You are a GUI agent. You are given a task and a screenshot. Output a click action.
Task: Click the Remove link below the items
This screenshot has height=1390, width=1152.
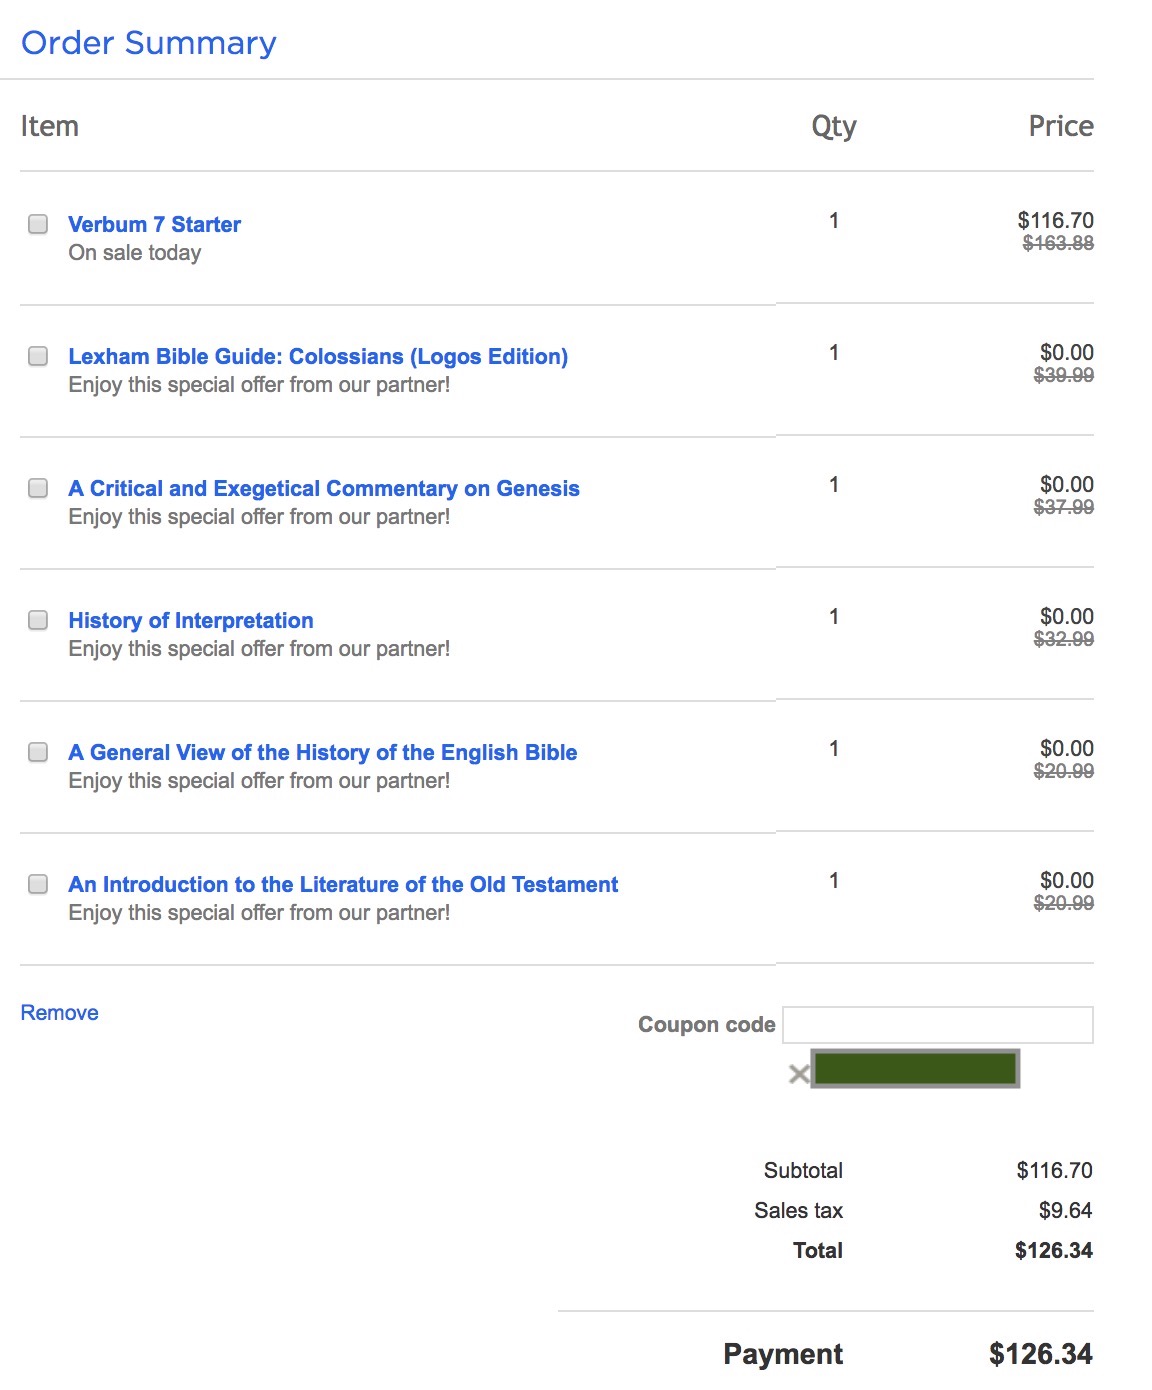(59, 1013)
